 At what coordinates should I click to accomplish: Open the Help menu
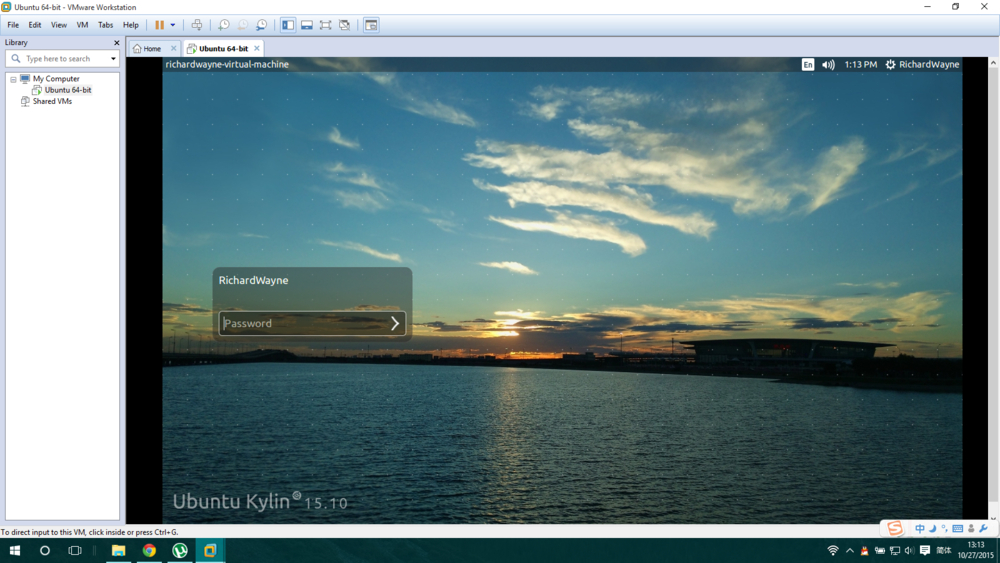(131, 25)
